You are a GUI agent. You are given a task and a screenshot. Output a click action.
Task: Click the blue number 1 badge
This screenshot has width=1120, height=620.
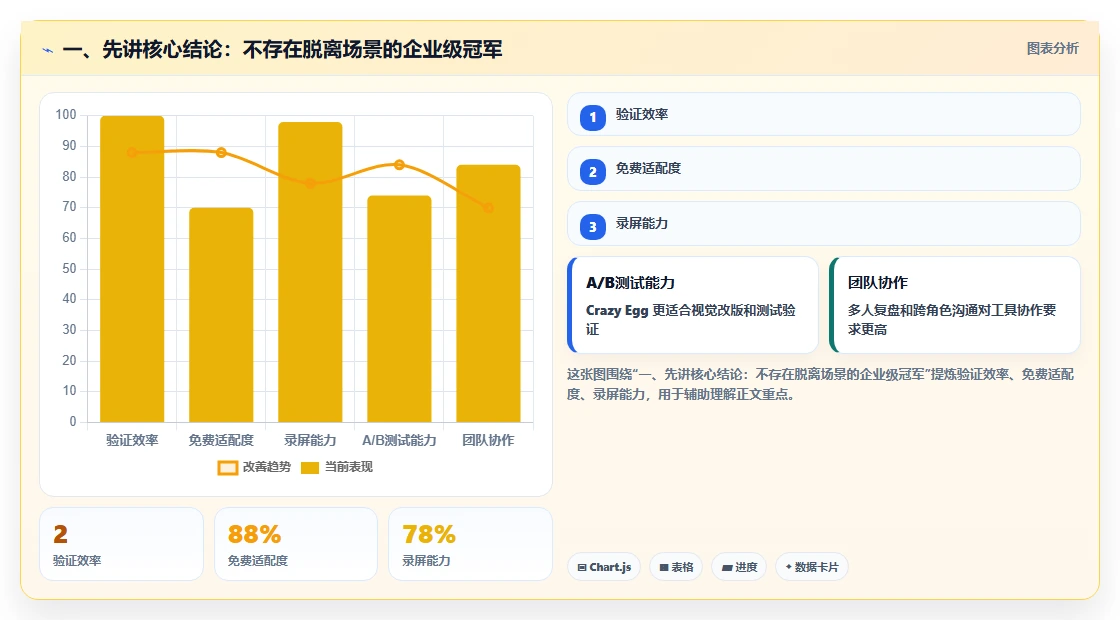point(592,117)
